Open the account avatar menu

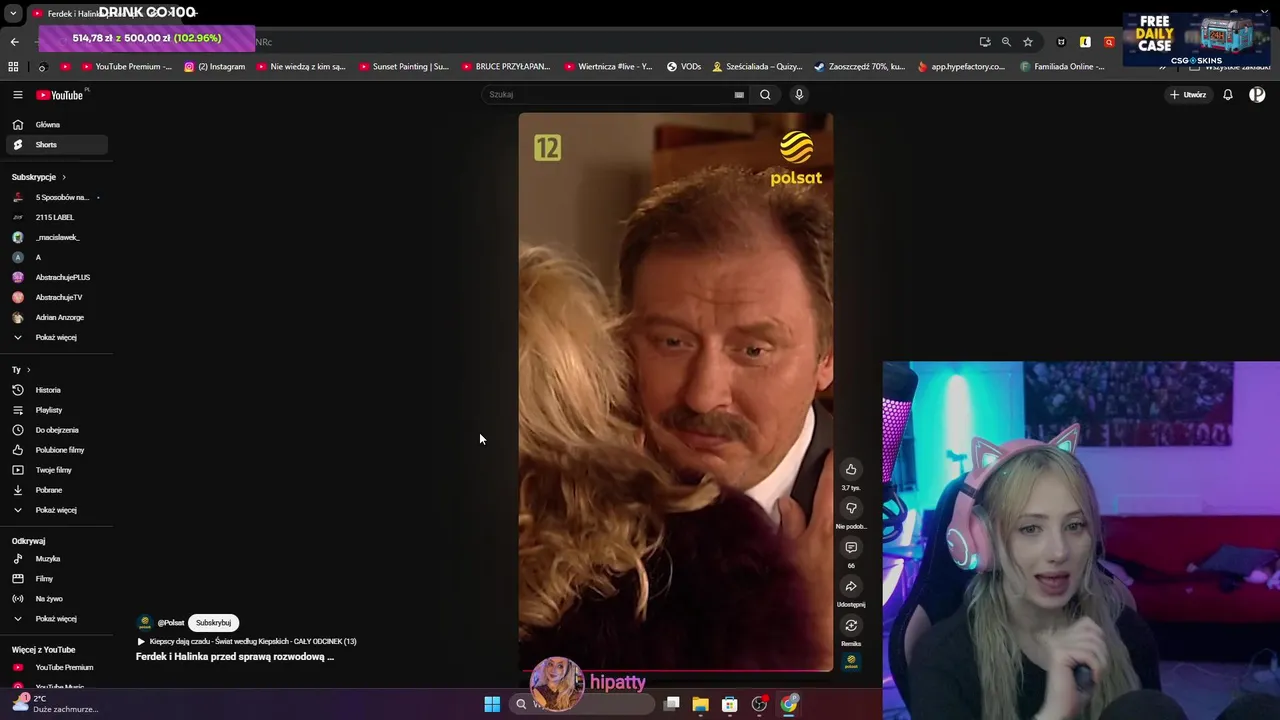tap(1257, 95)
